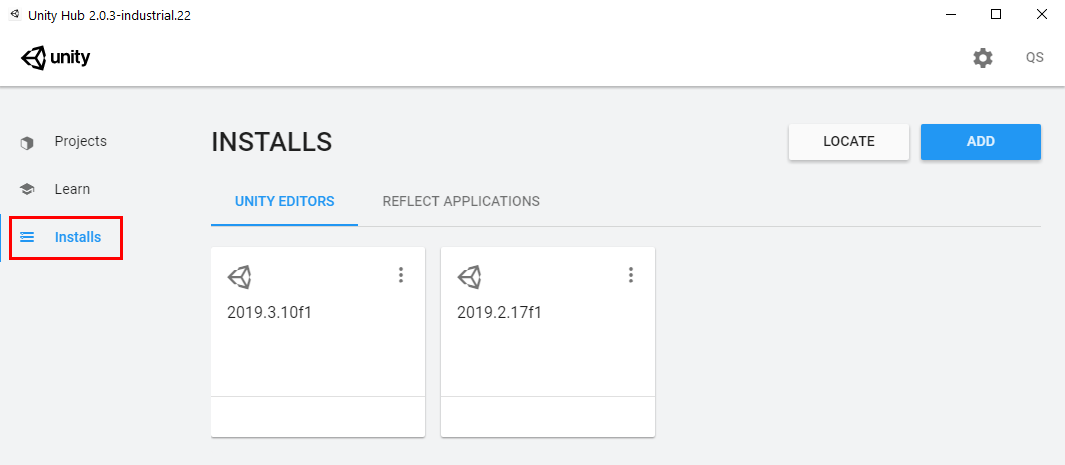Click the Unity logo in header
The width and height of the screenshot is (1065, 465).
tap(56, 58)
